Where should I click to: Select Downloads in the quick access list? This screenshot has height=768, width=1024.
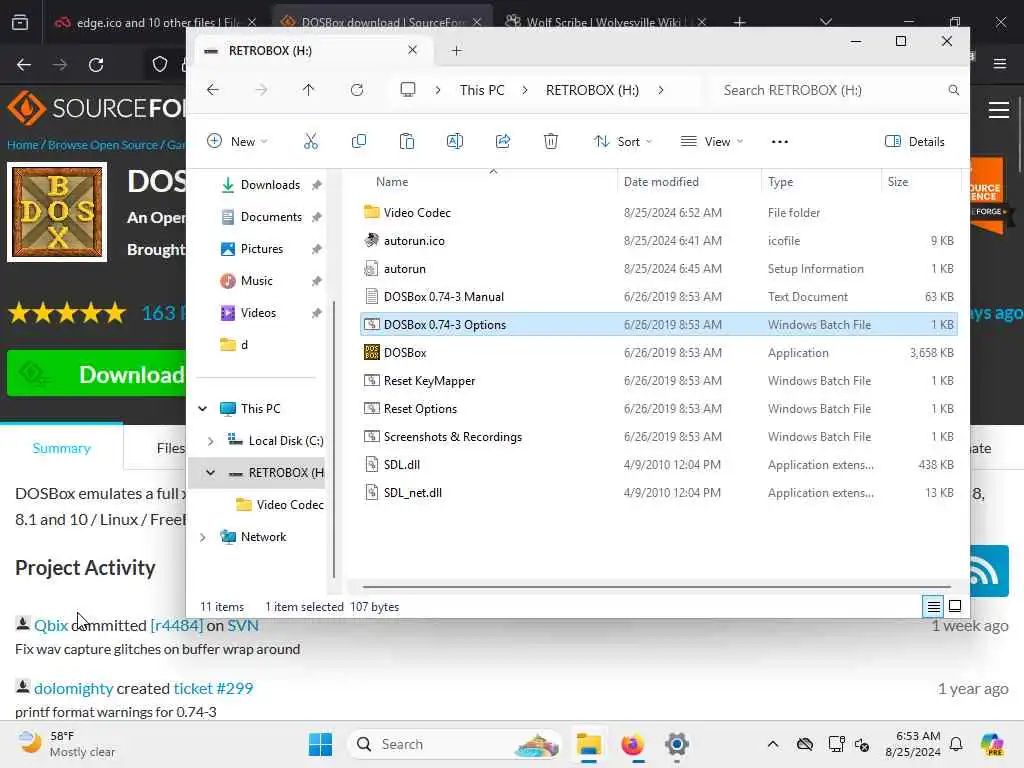point(270,185)
